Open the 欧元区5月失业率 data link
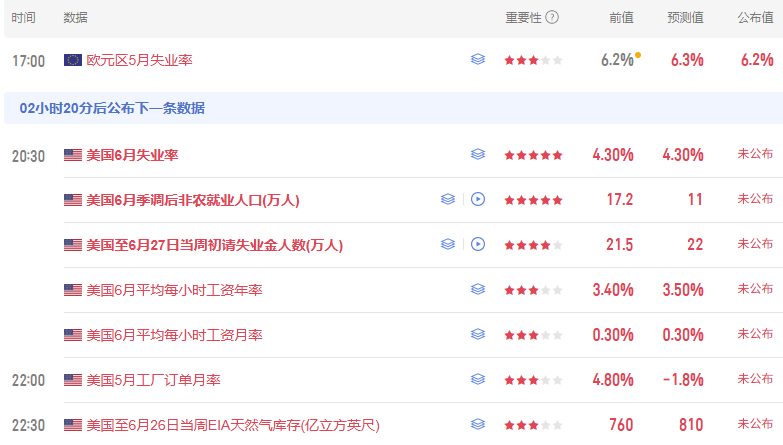This screenshot has width=783, height=445. coord(139,60)
